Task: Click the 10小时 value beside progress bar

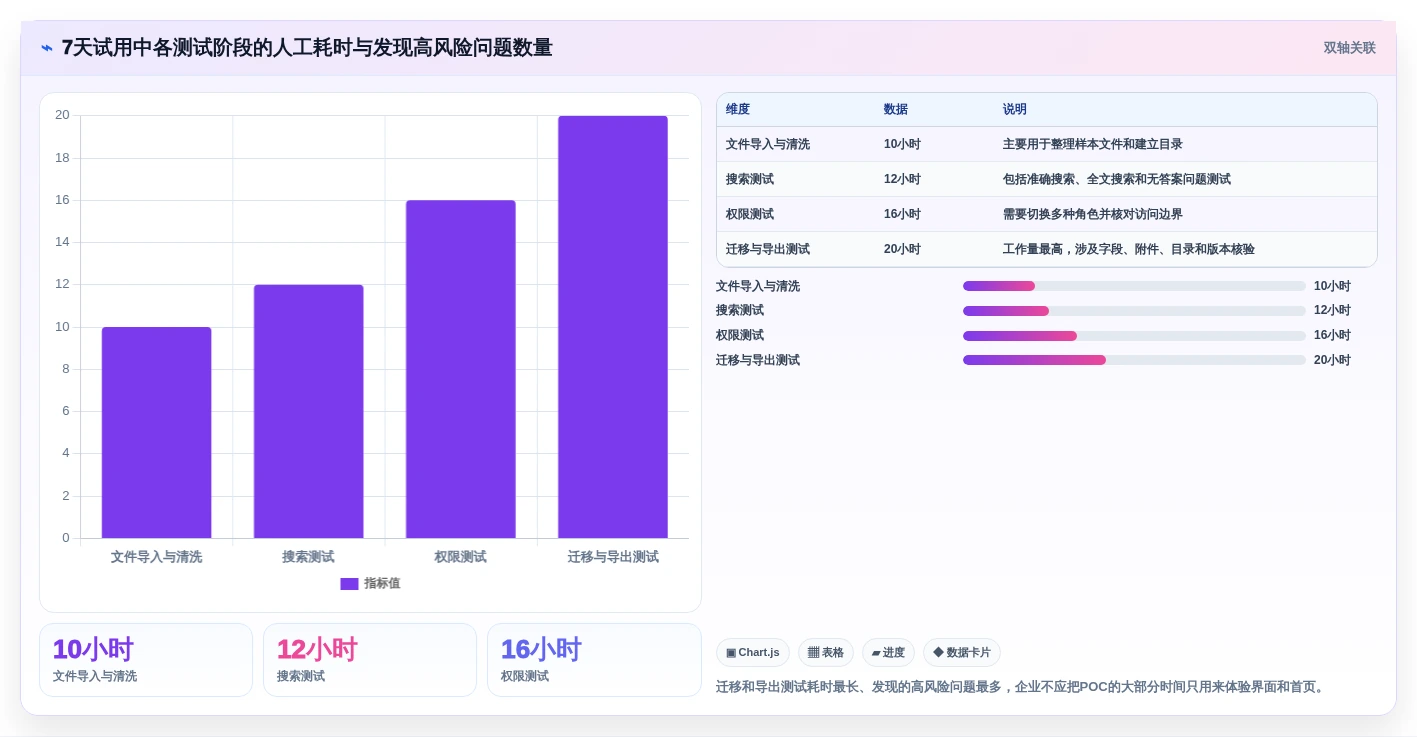Action: coord(1332,286)
